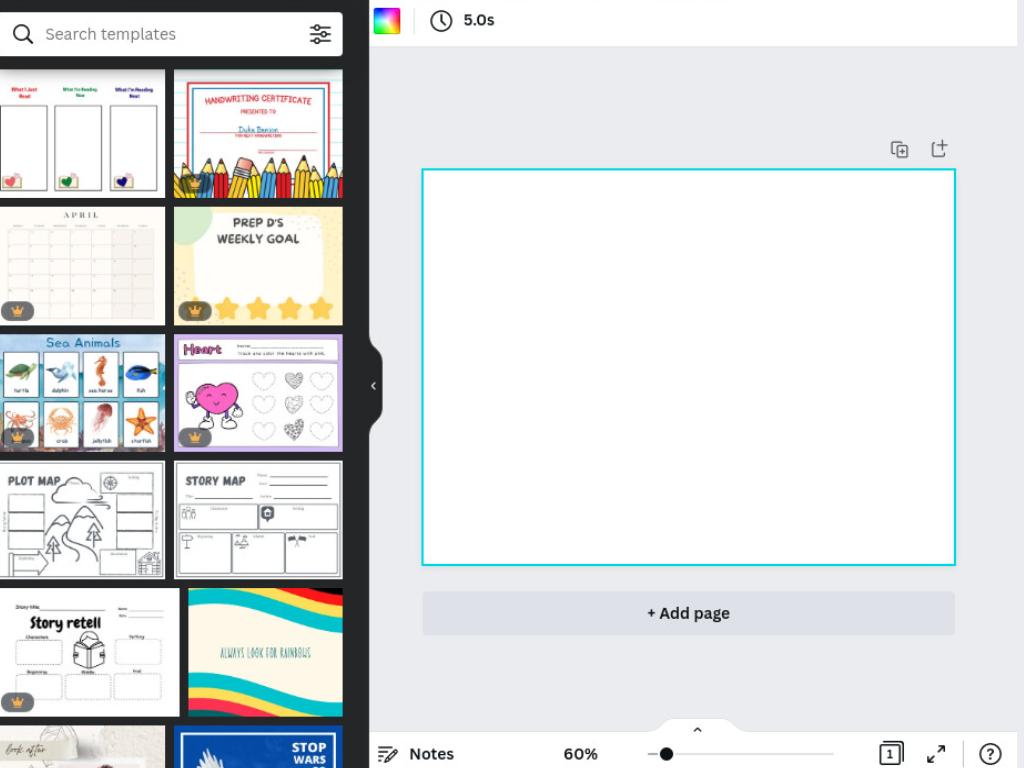The width and height of the screenshot is (1024, 768).
Task: Click the crown badge on Heart template
Action: pyautogui.click(x=195, y=437)
